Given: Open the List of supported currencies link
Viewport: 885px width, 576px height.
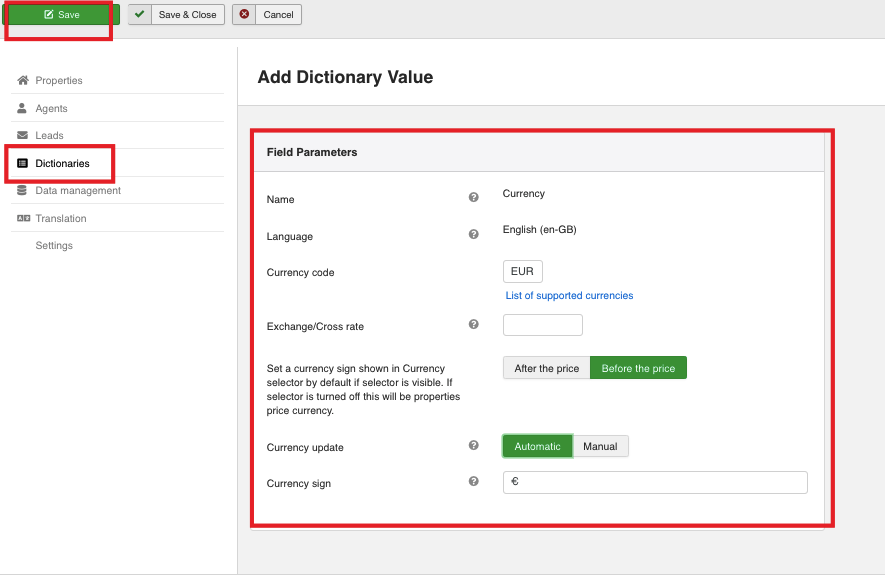Looking at the screenshot, I should pyautogui.click(x=569, y=296).
